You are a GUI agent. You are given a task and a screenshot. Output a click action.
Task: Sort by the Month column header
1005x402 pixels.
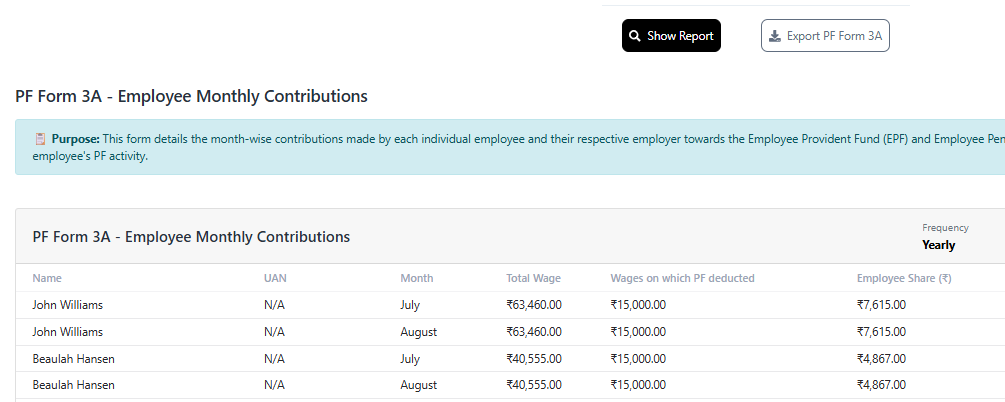pos(416,278)
